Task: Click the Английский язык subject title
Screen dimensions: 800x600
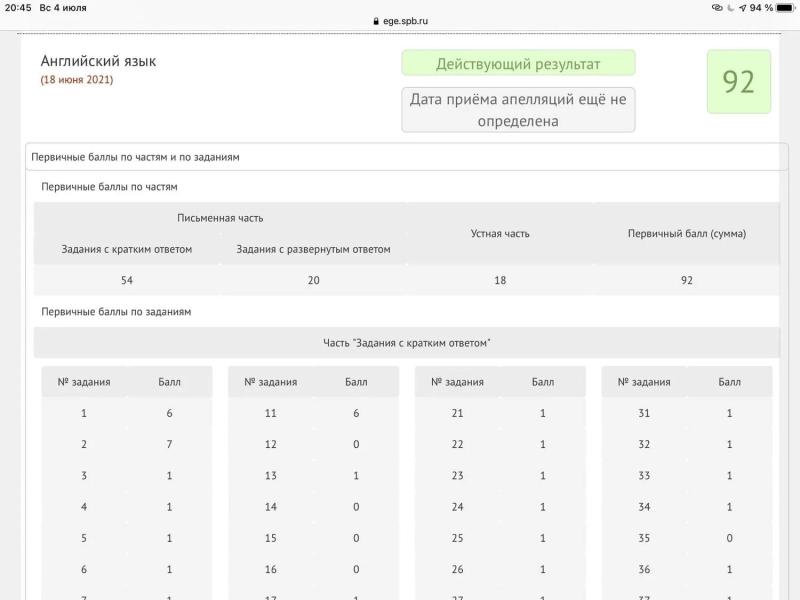Action: click(98, 61)
